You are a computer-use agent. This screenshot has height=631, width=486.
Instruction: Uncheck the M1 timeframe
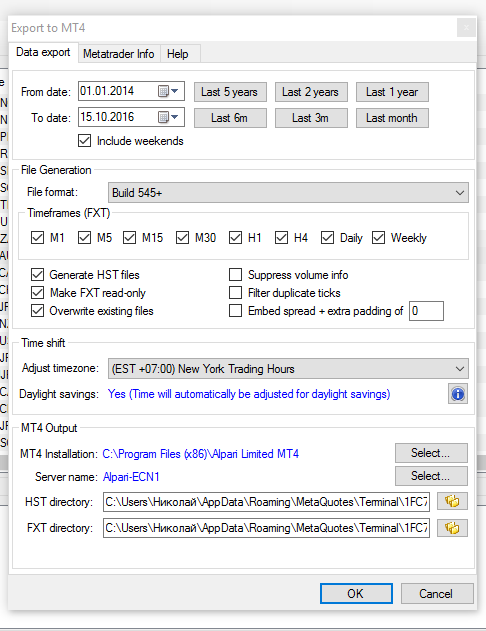point(37,237)
